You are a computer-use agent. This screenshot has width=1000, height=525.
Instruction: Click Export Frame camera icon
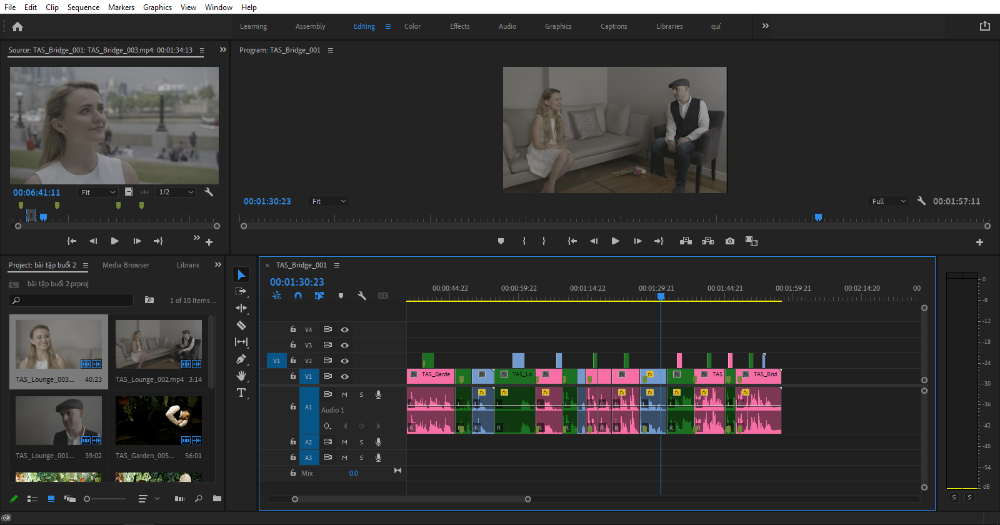point(730,241)
